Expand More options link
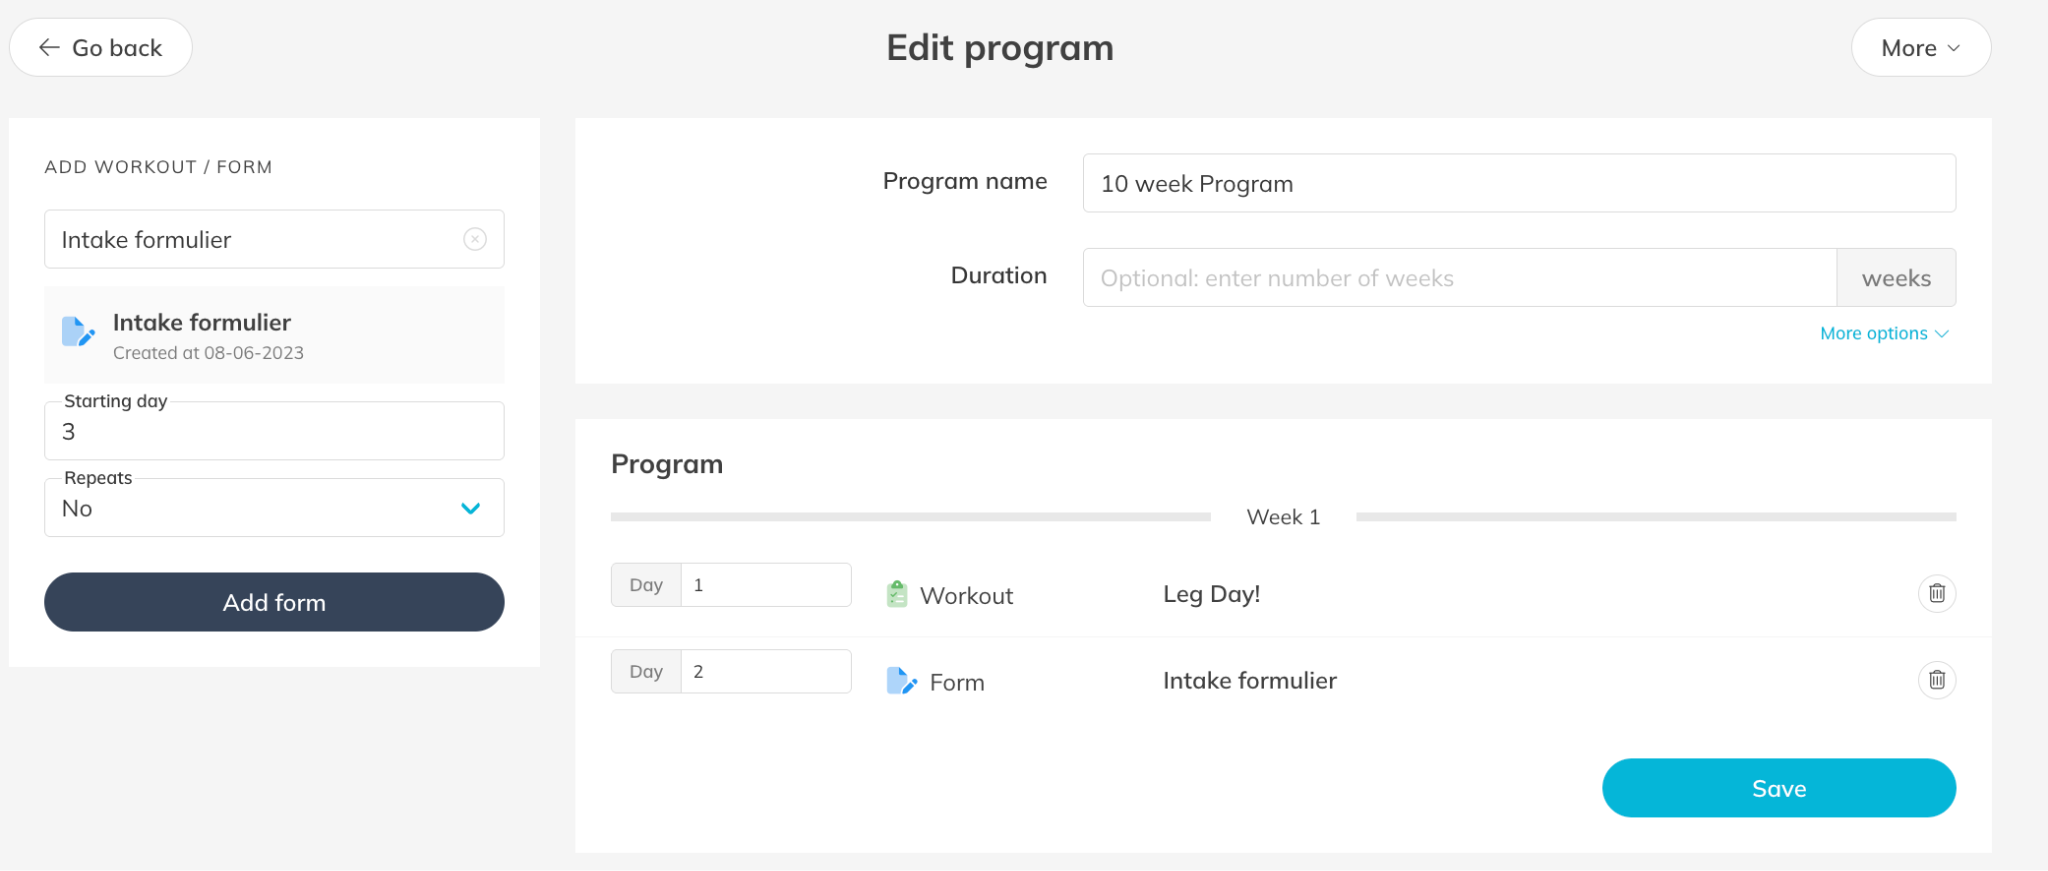 click(1883, 334)
